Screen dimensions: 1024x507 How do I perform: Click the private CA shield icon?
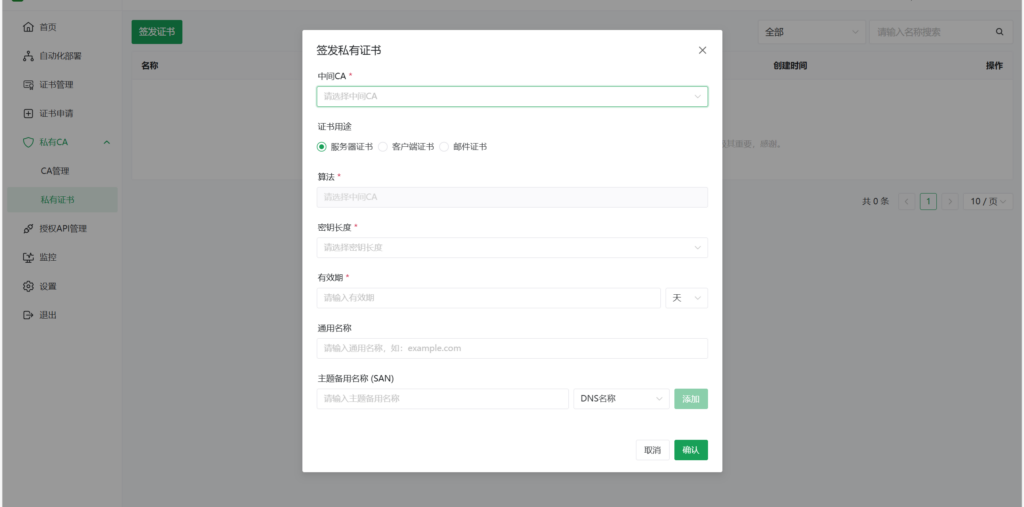pos(27,142)
